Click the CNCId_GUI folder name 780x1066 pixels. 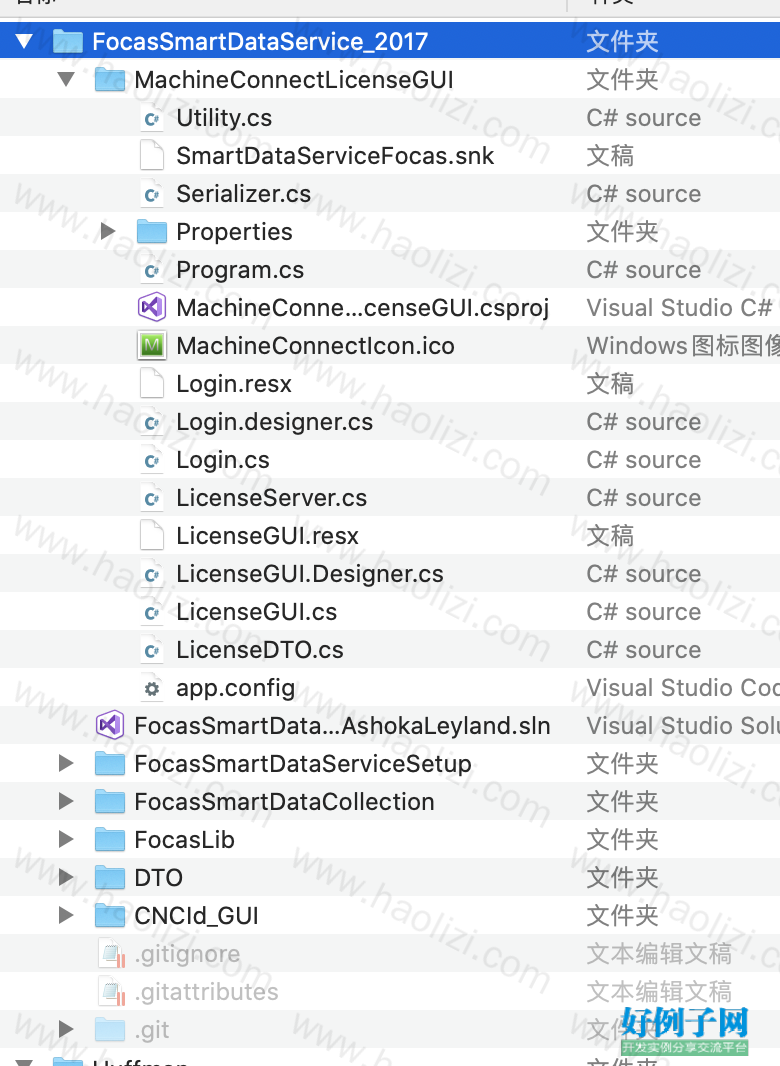(x=197, y=916)
